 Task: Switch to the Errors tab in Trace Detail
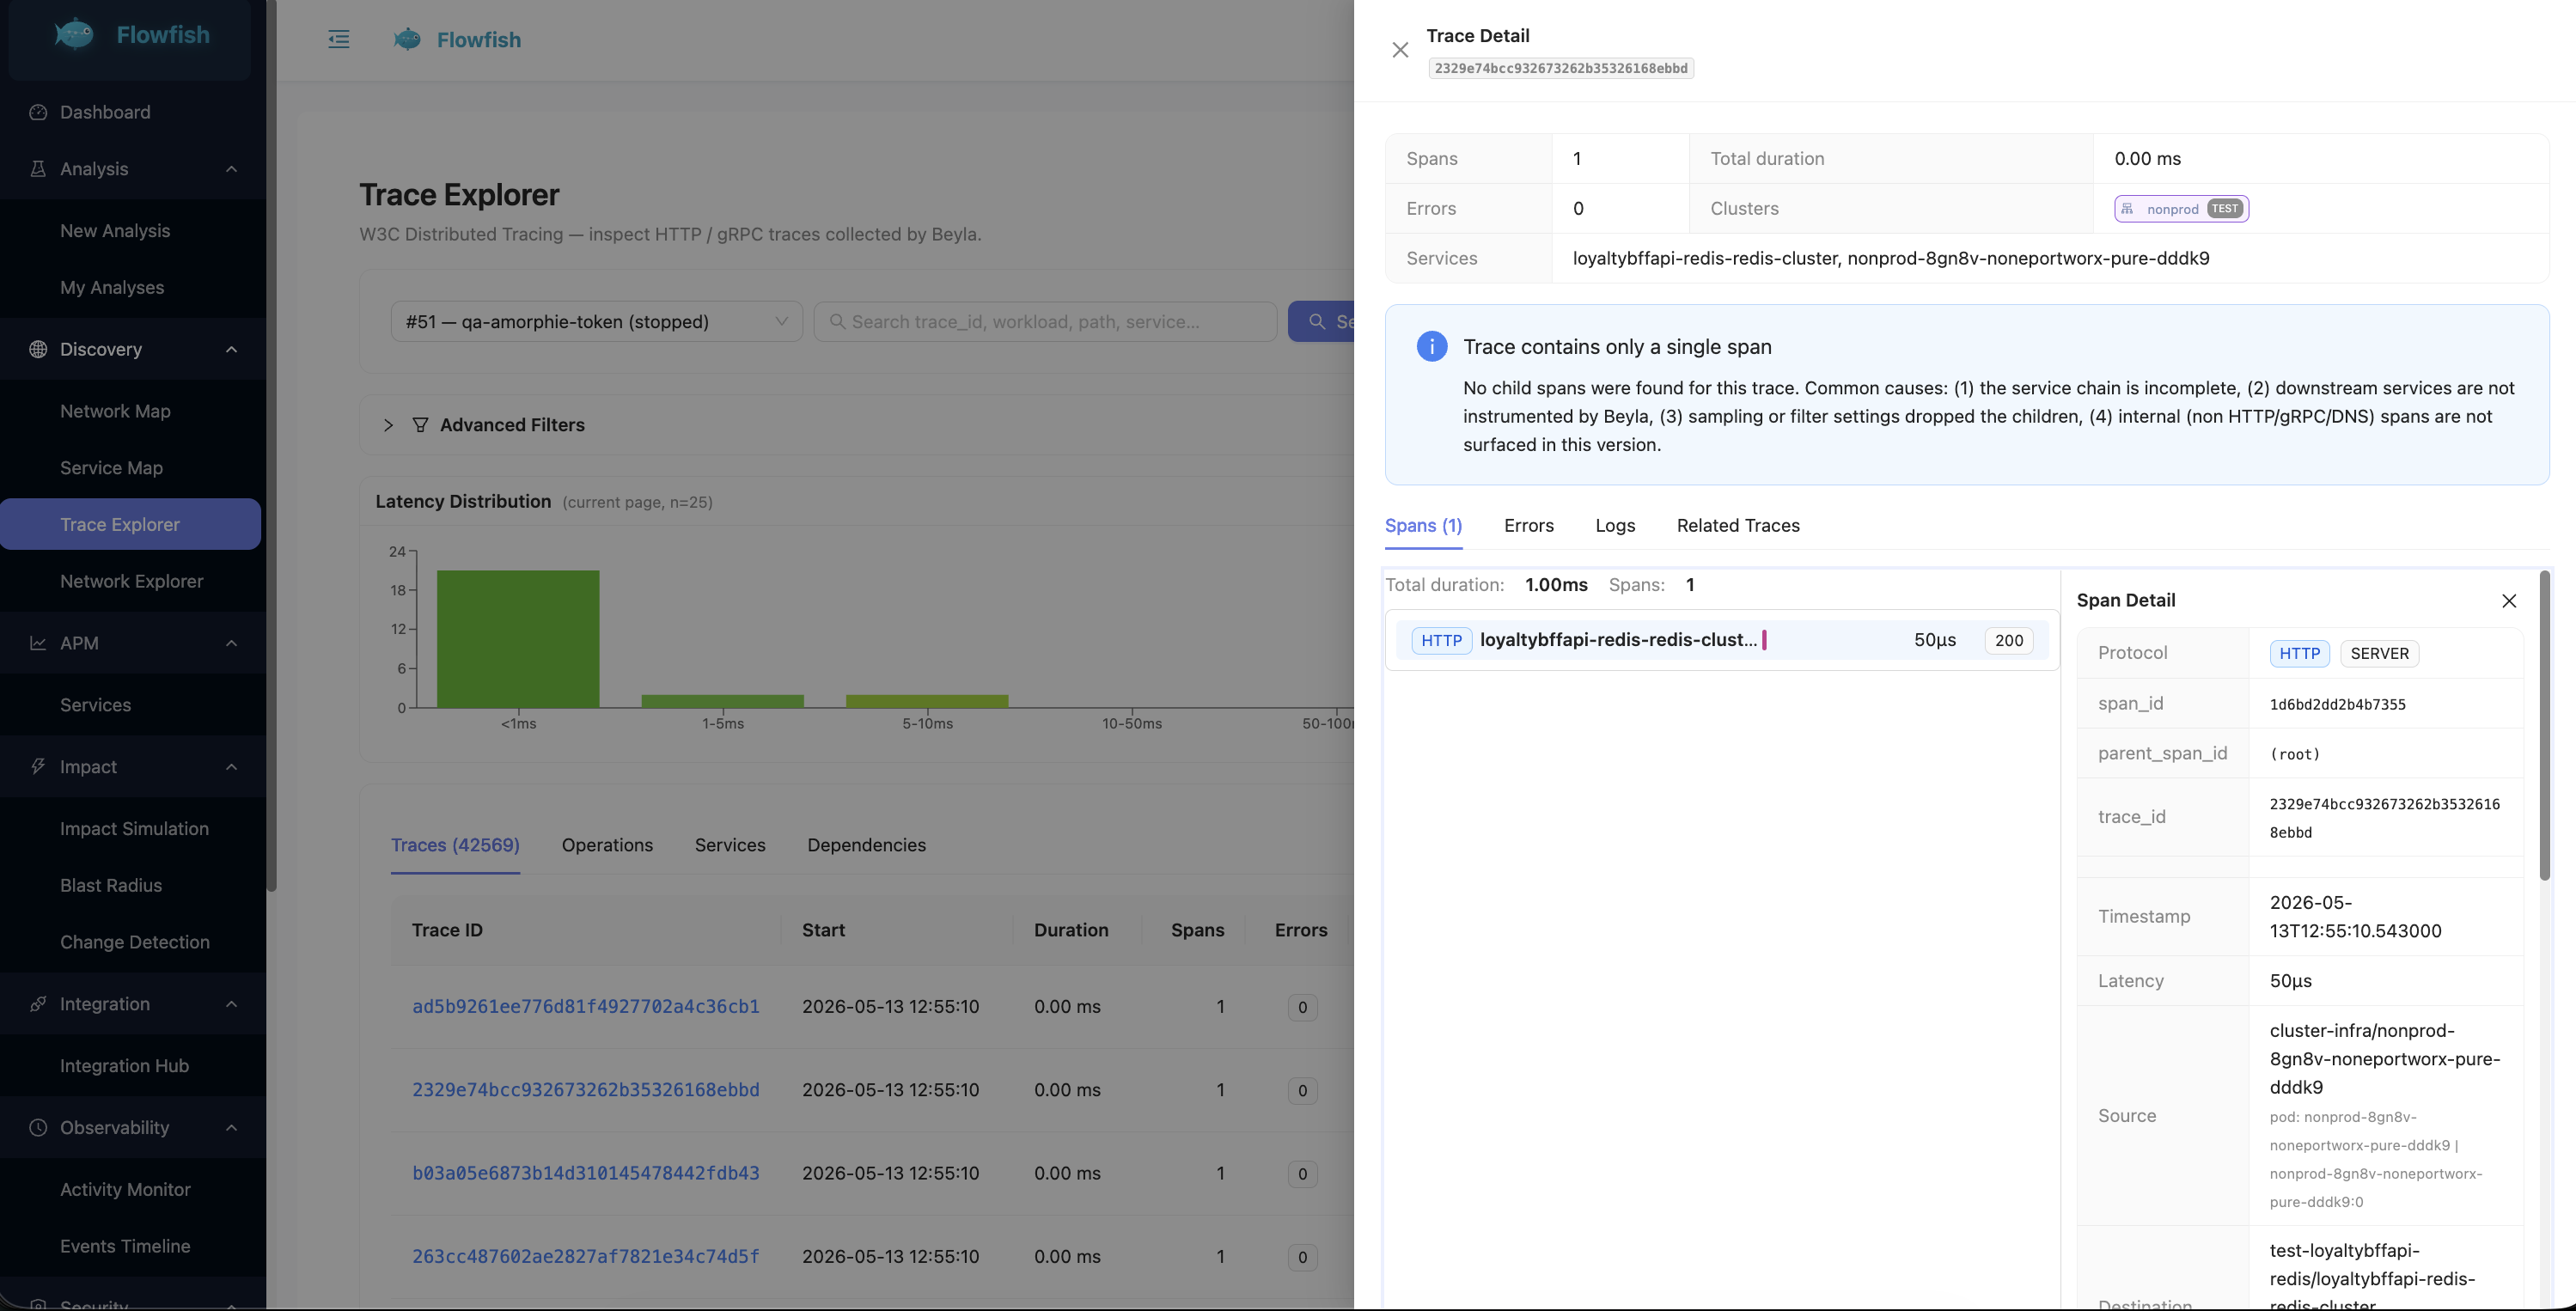point(1529,526)
